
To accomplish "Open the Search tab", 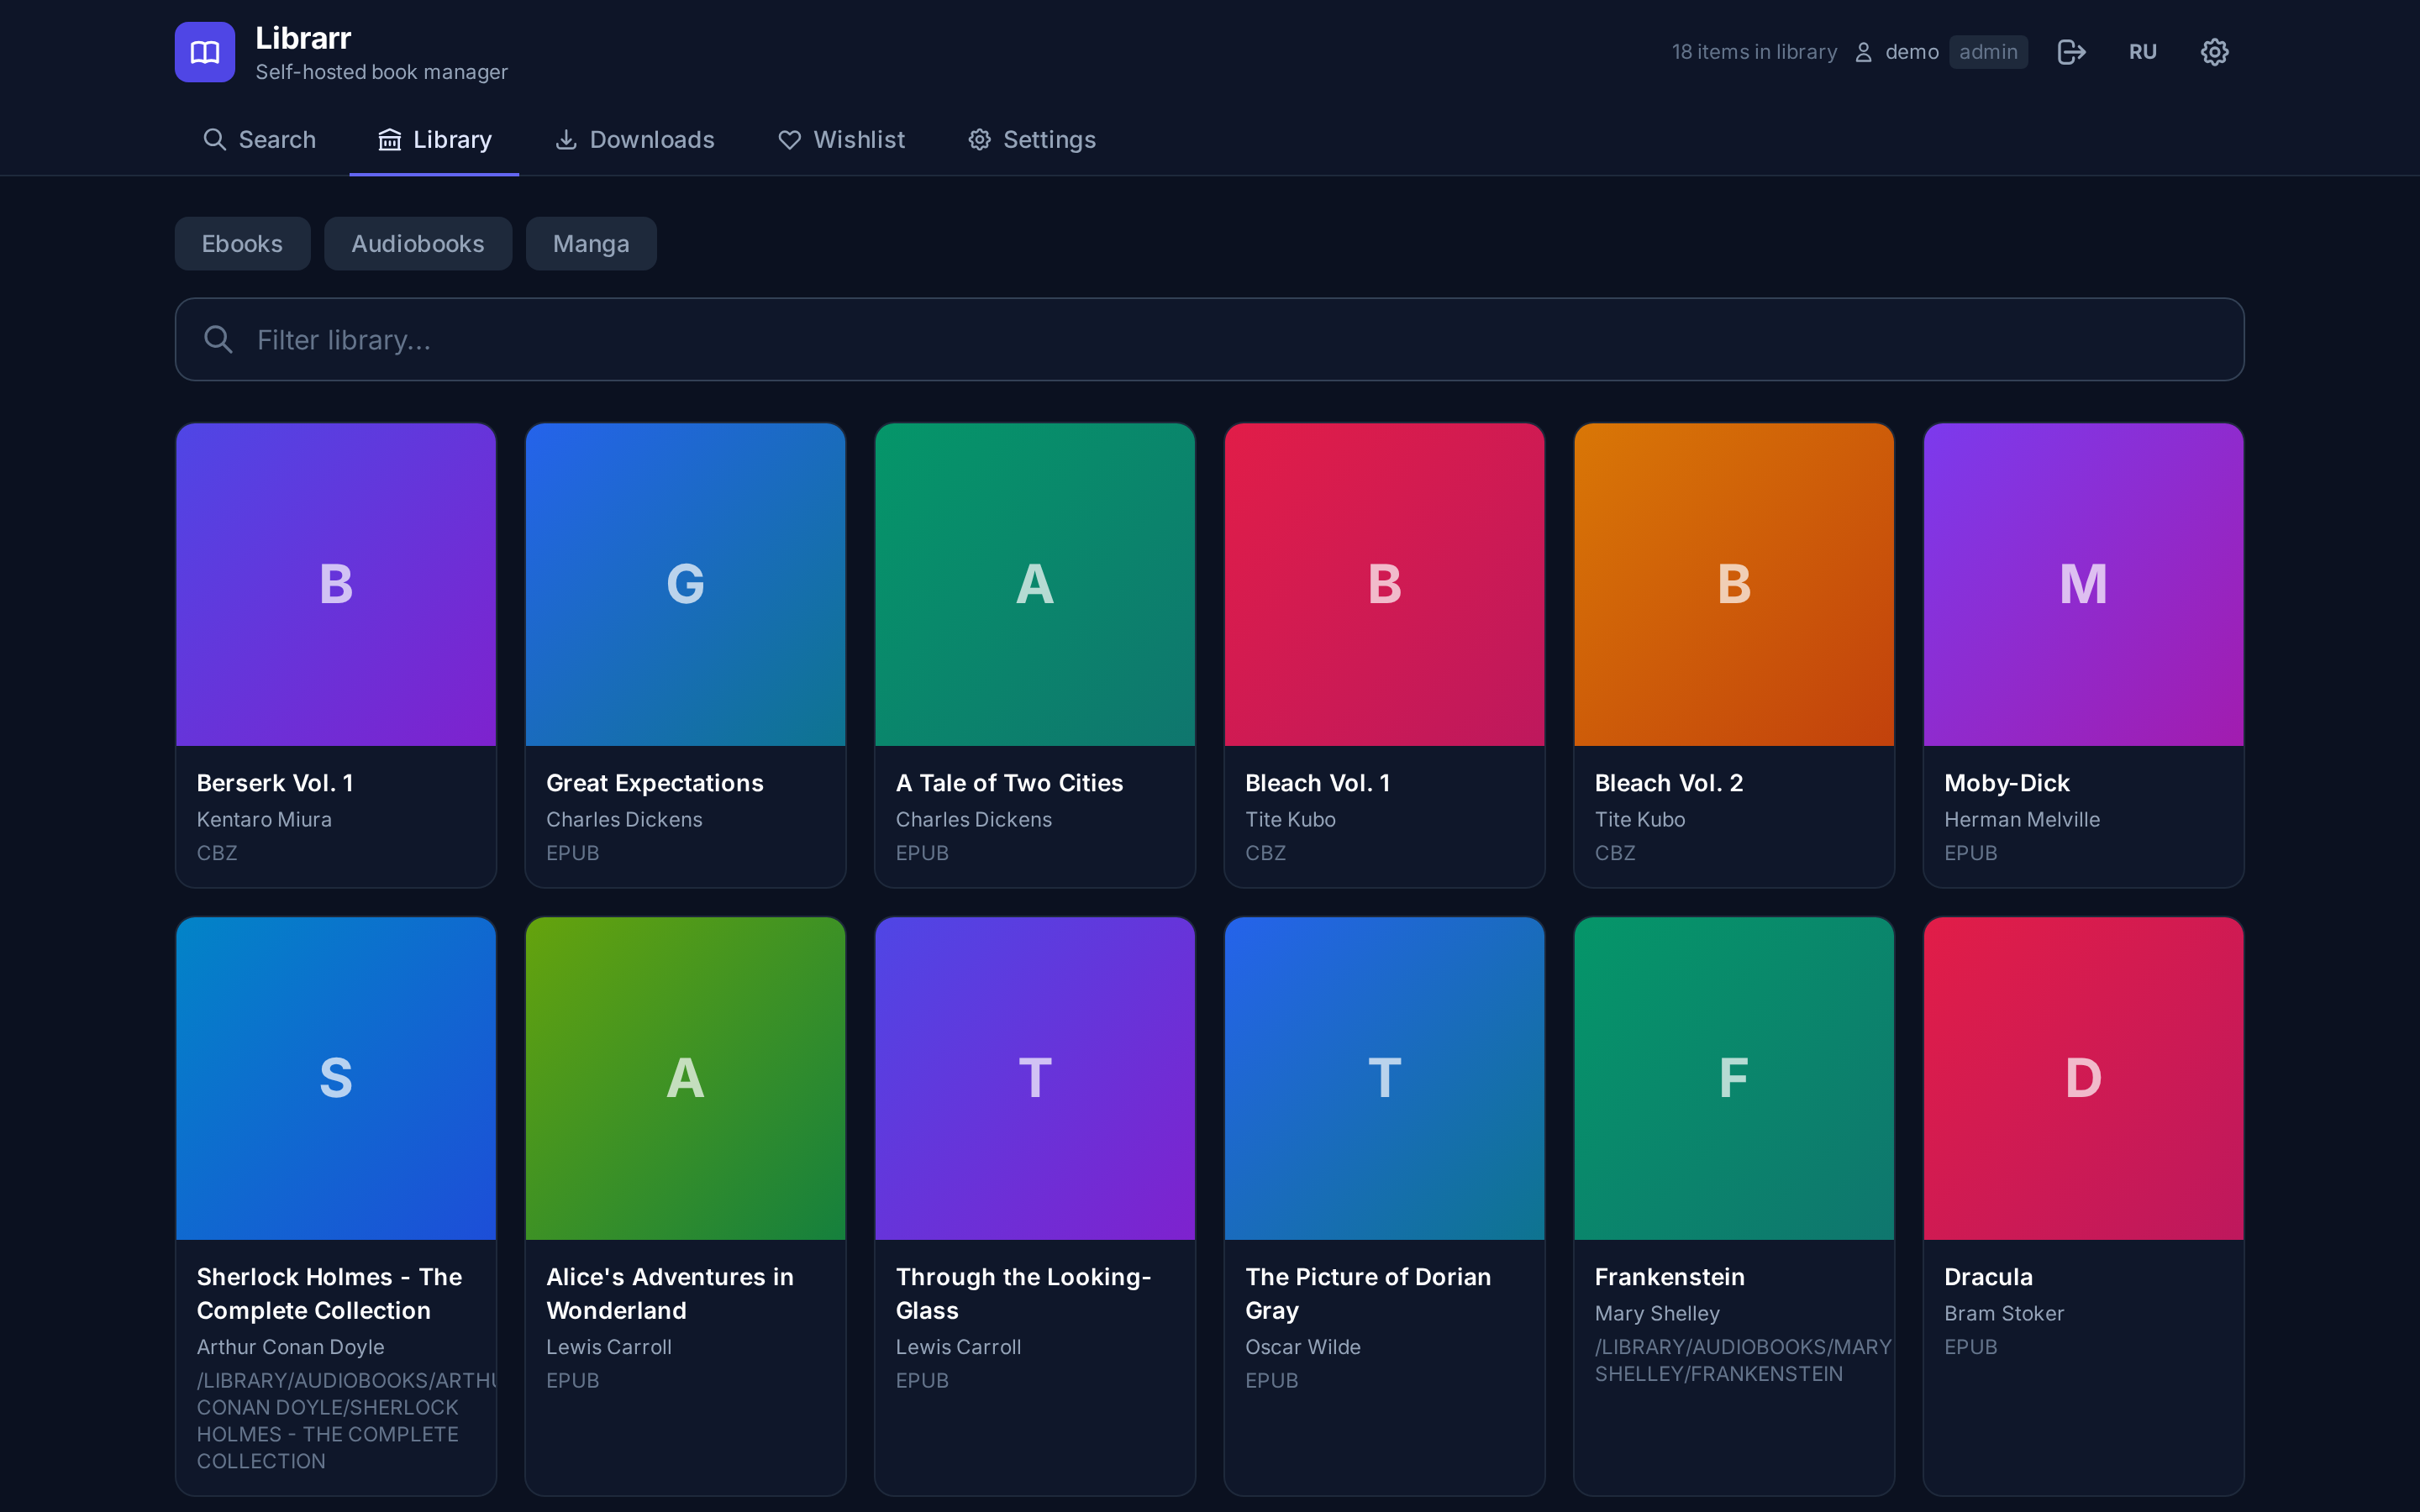I will 259,139.
